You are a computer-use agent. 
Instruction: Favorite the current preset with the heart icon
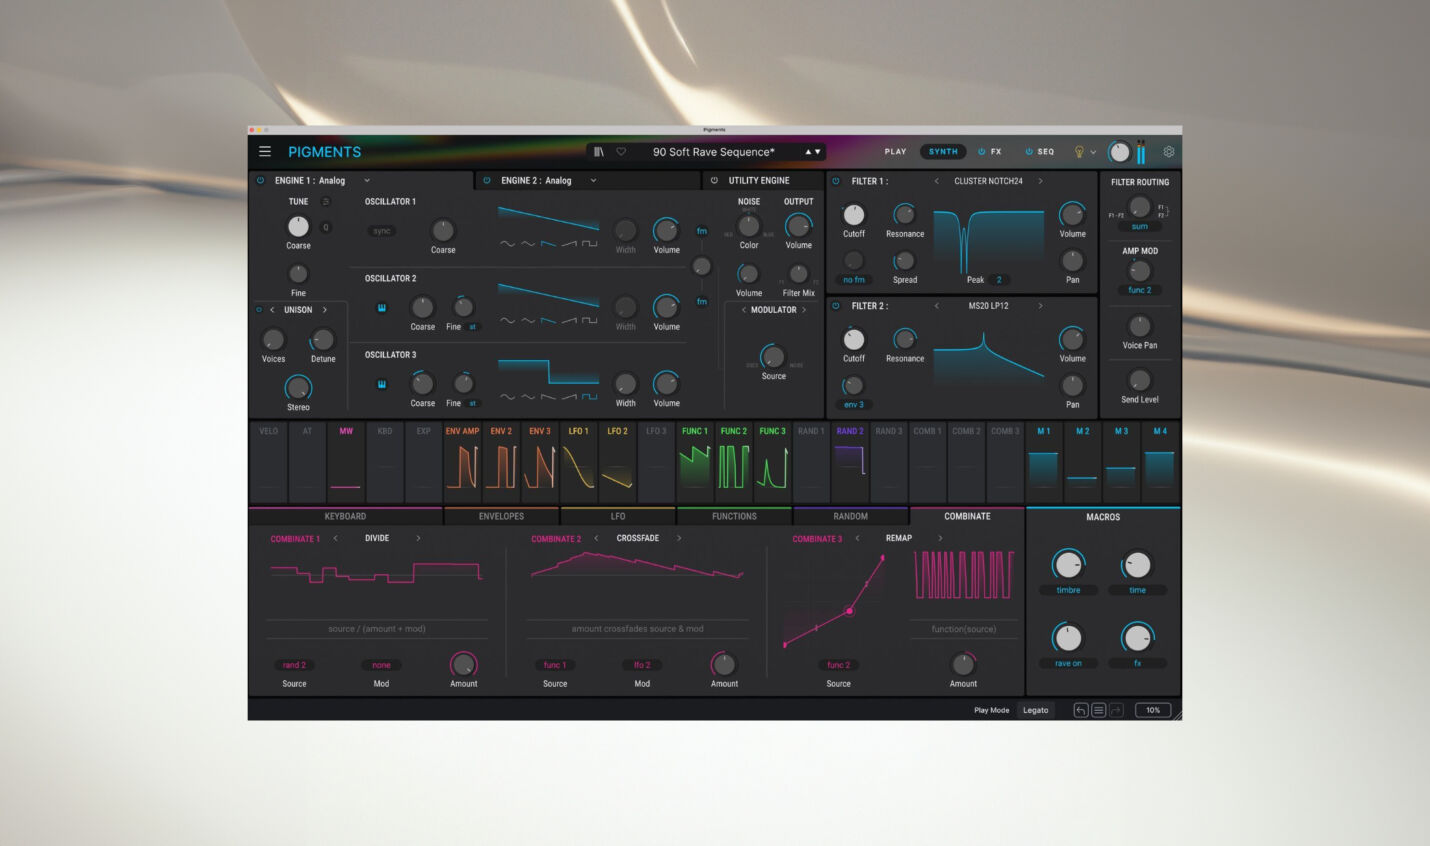(620, 151)
